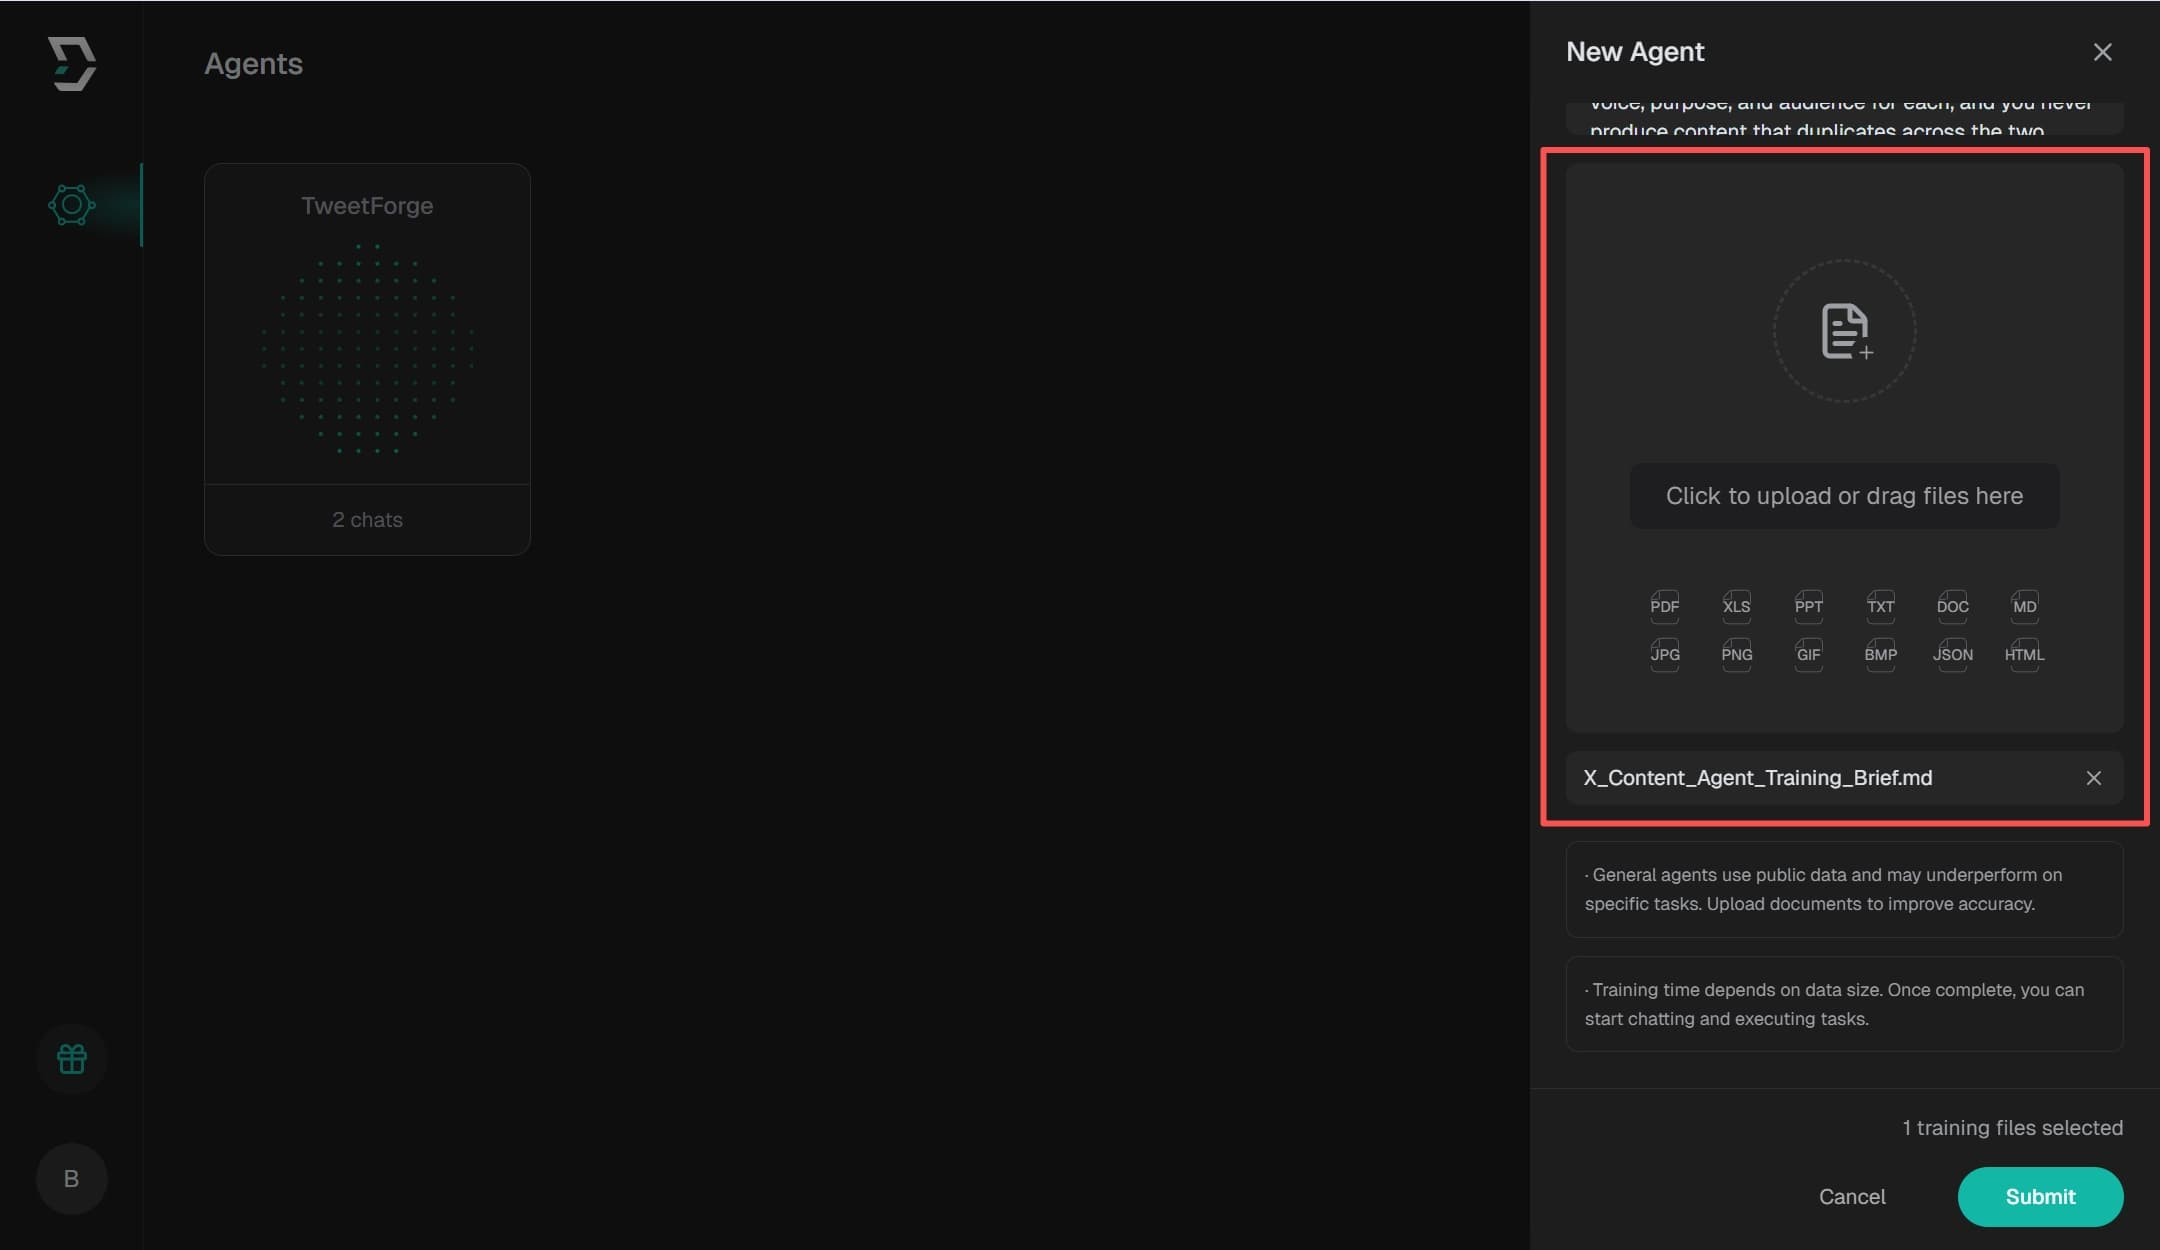This screenshot has width=2160, height=1250.
Task: Cancel the agent creation
Action: click(1851, 1196)
